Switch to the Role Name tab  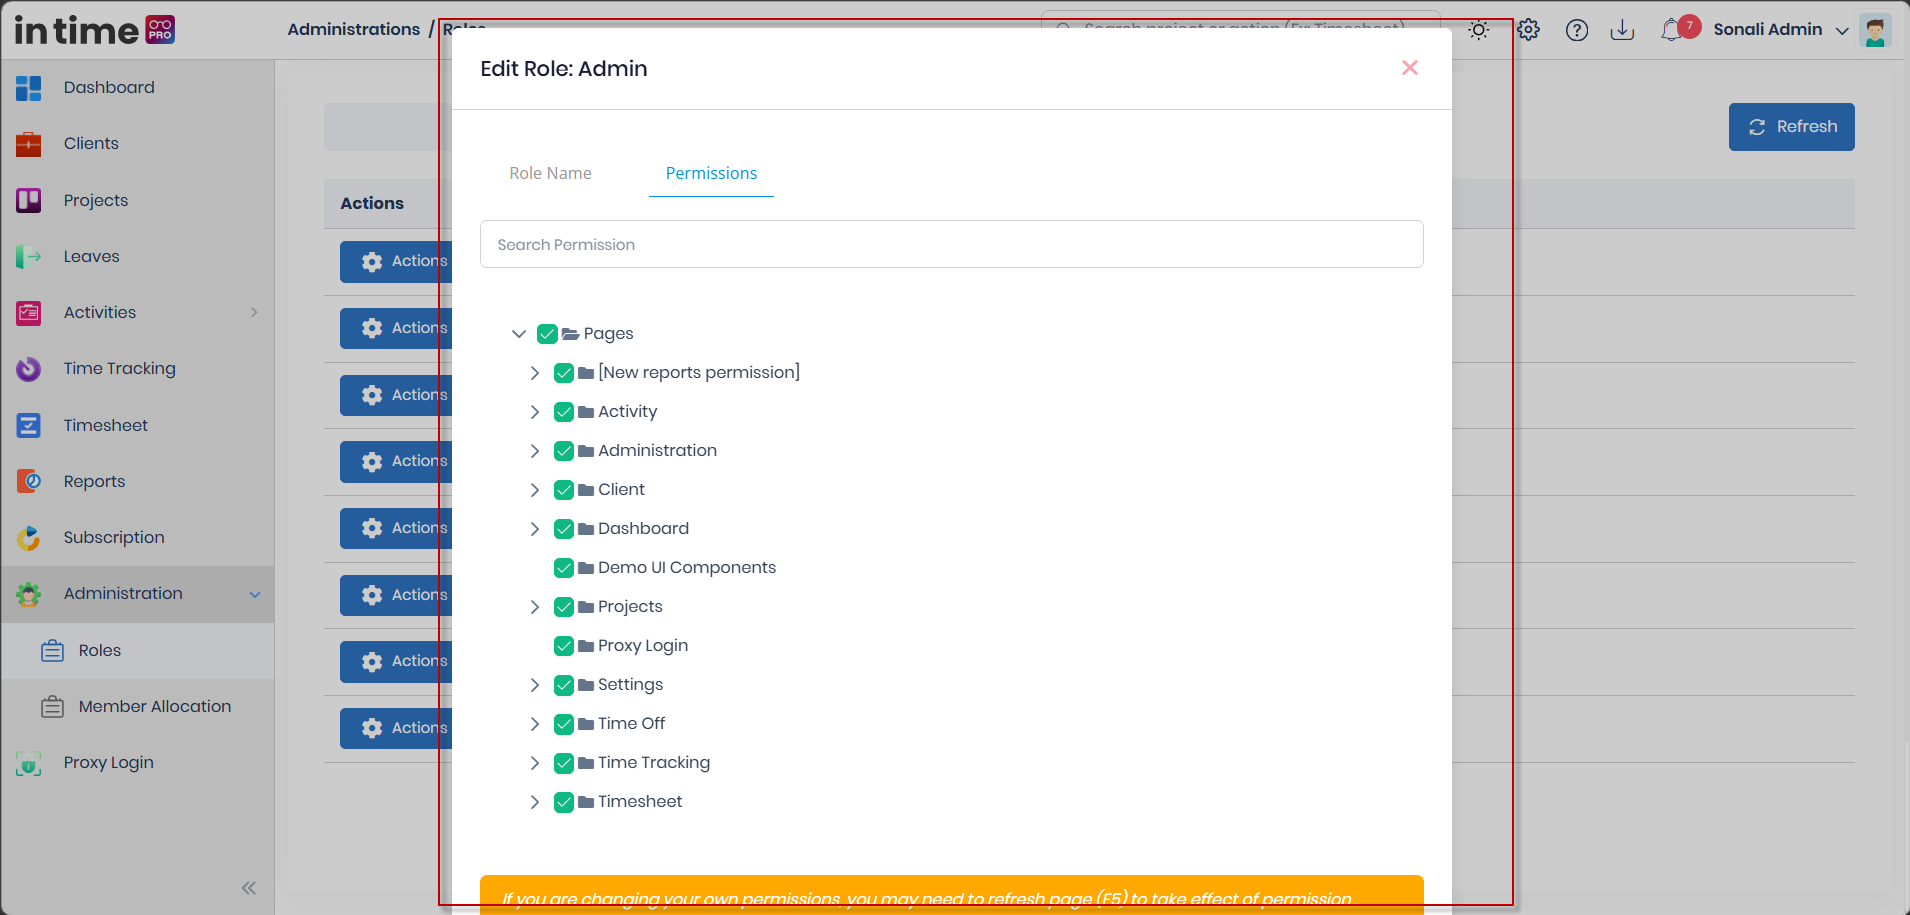pos(550,173)
